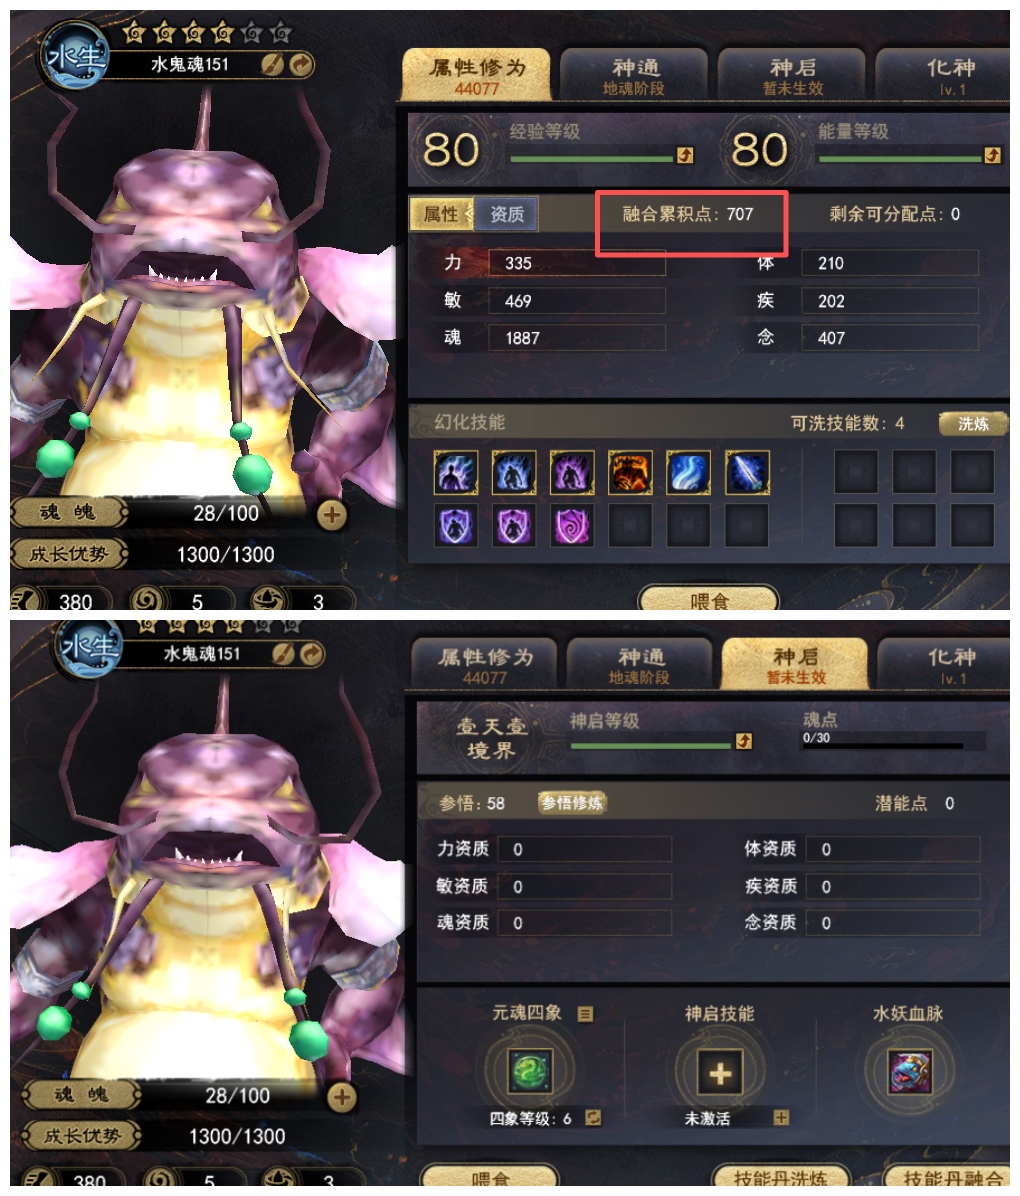1020x1196 pixels.
Task: Open the 水妖血脉 bloodline icon
Action: click(909, 1071)
